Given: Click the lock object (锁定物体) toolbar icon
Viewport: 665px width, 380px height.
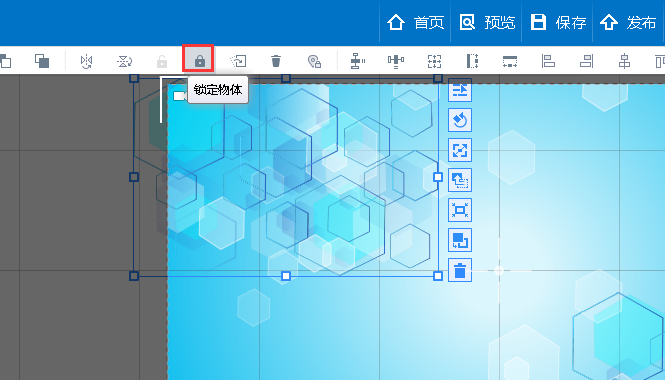Looking at the screenshot, I should [200, 61].
